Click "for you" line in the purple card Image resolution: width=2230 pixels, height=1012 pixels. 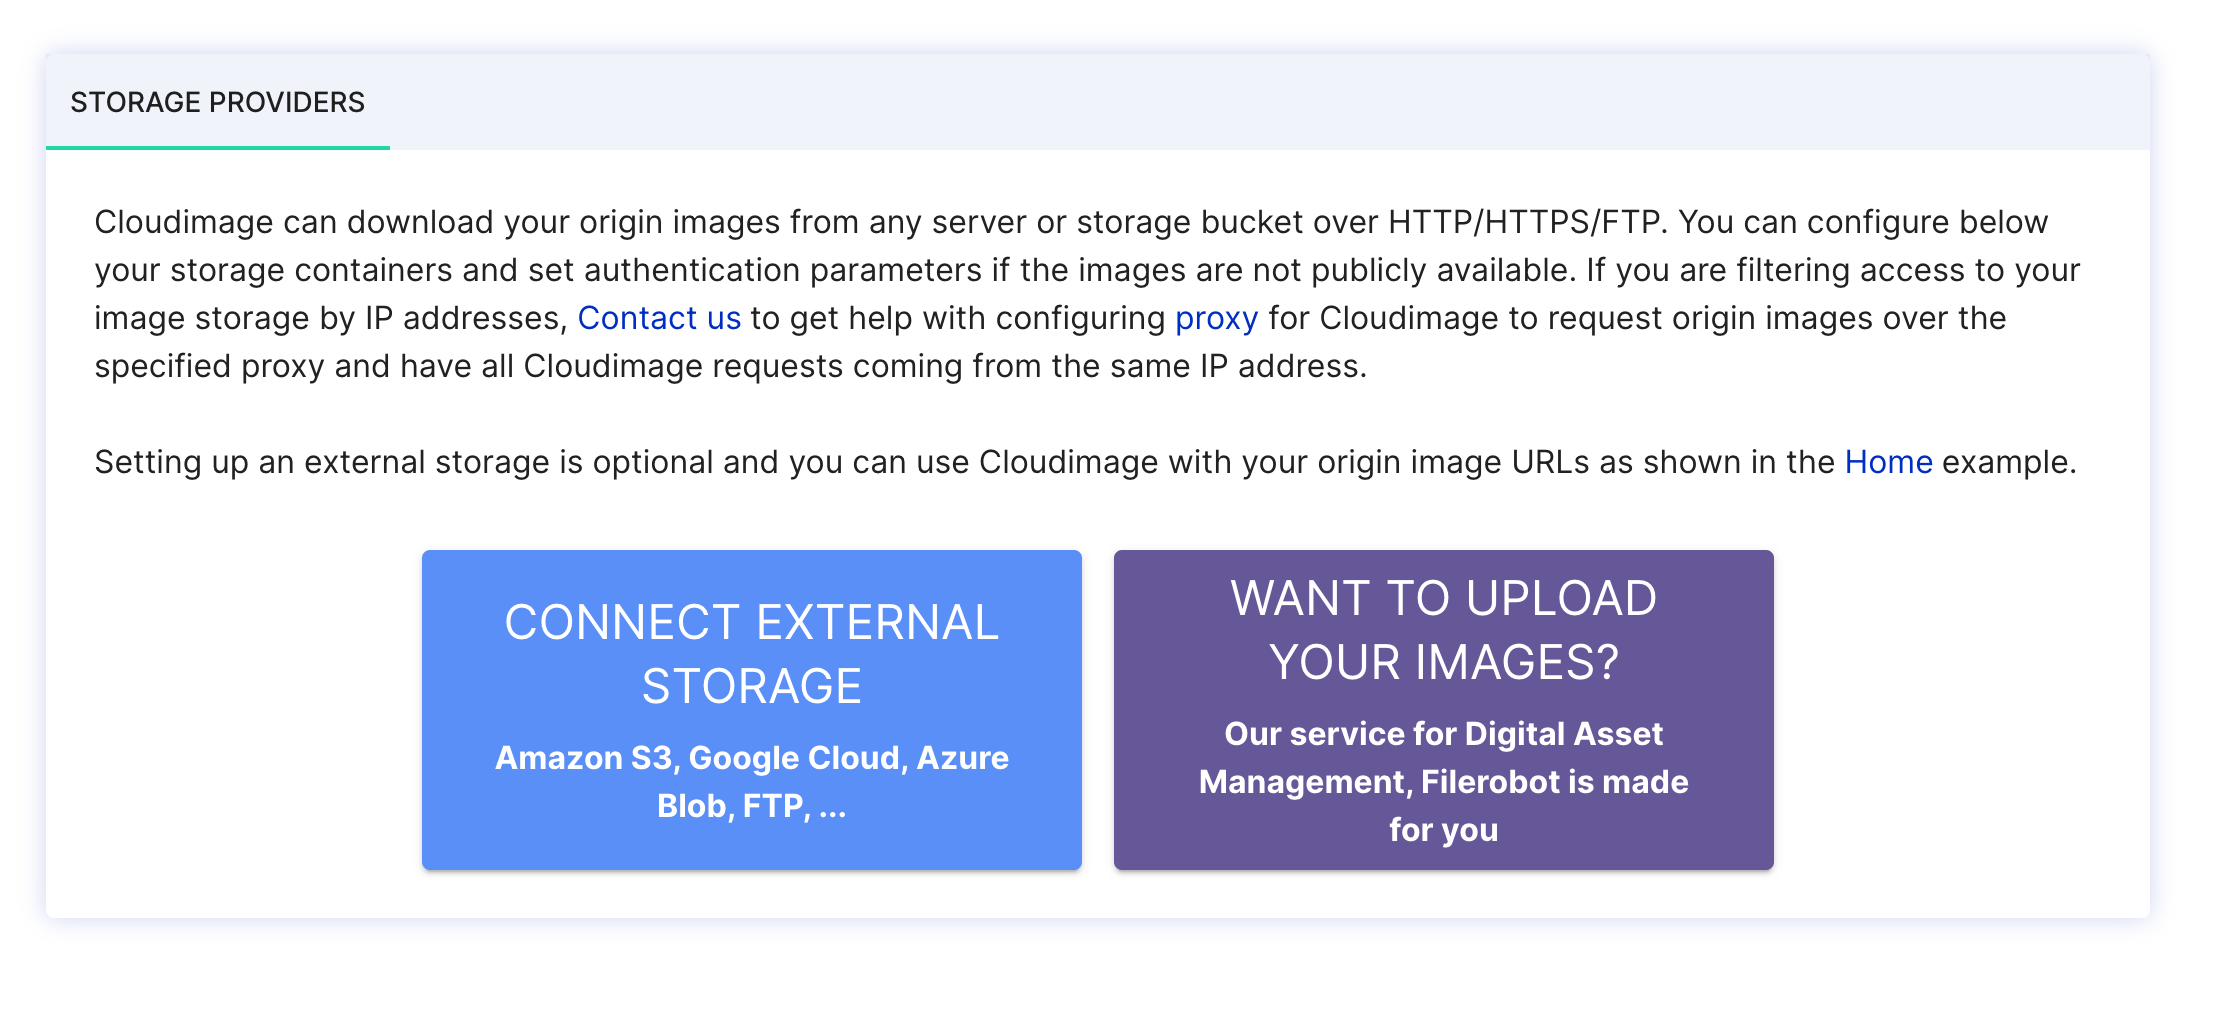coord(1443,830)
